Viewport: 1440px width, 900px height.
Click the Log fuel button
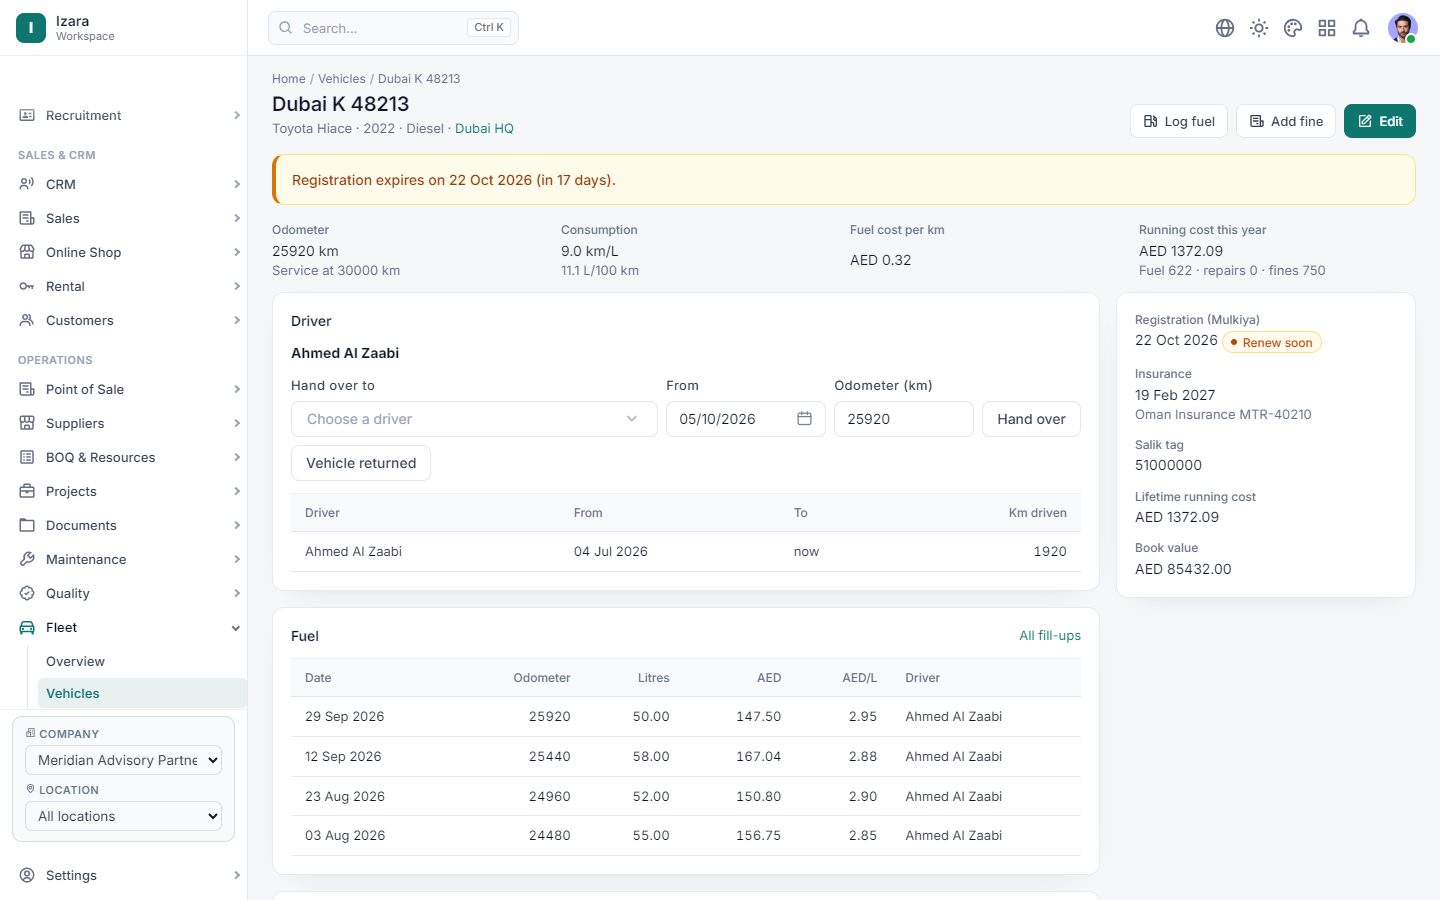coord(1179,121)
